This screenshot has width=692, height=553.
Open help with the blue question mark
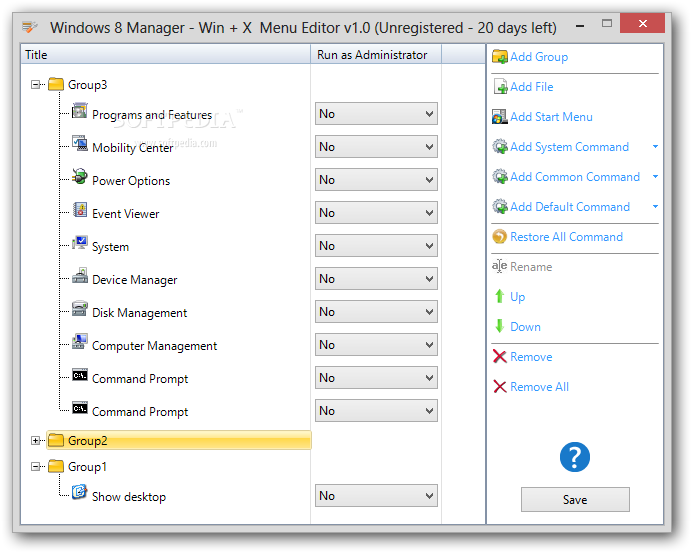click(575, 457)
